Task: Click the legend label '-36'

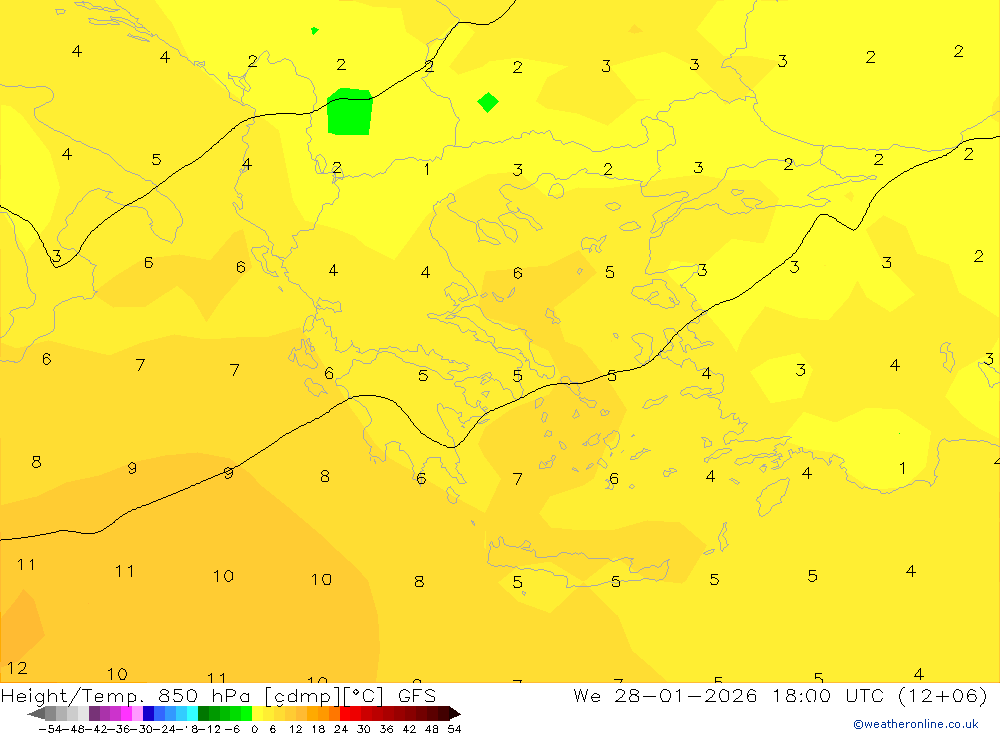Action: [x=119, y=729]
